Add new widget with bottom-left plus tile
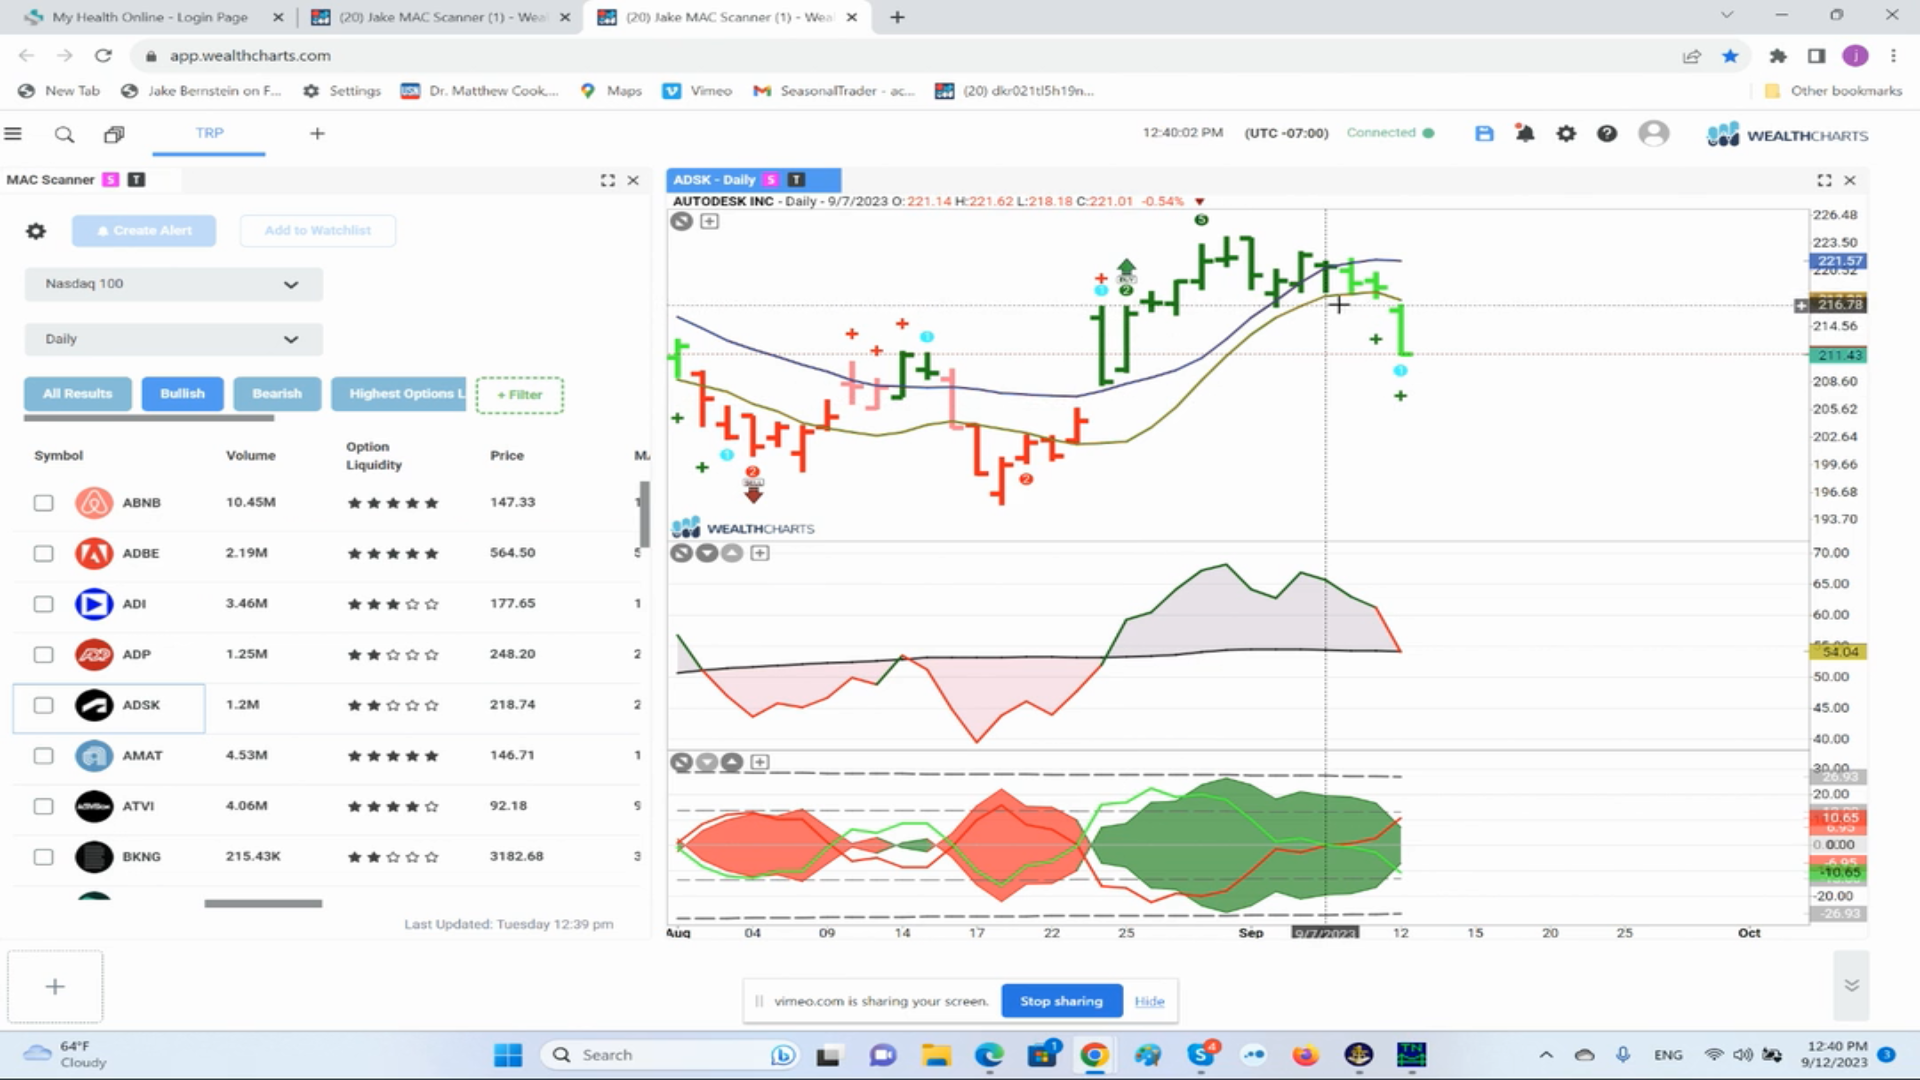The width and height of the screenshot is (1920, 1080). coord(55,987)
